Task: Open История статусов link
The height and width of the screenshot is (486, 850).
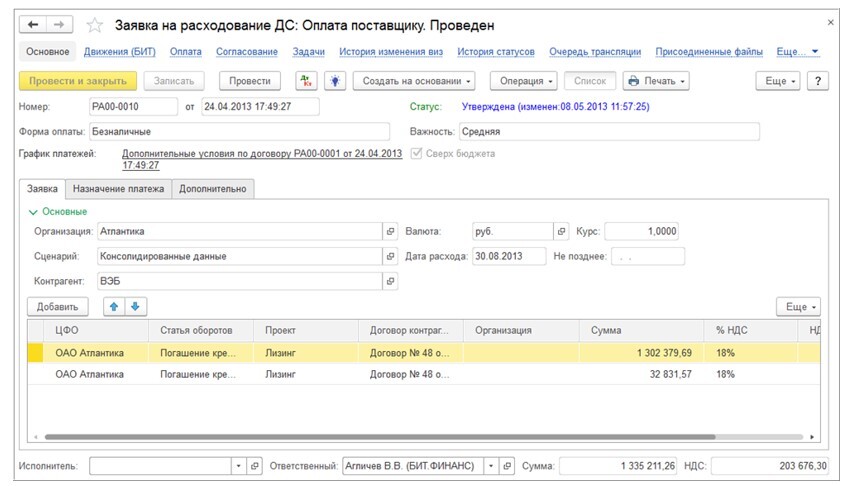Action: coord(495,51)
